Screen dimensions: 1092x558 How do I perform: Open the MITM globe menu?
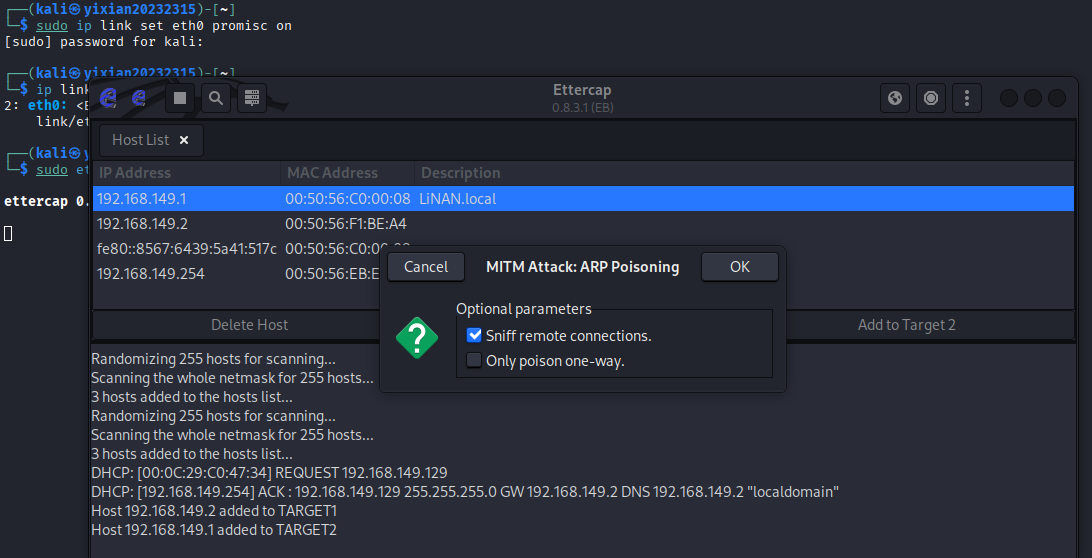[x=895, y=98]
